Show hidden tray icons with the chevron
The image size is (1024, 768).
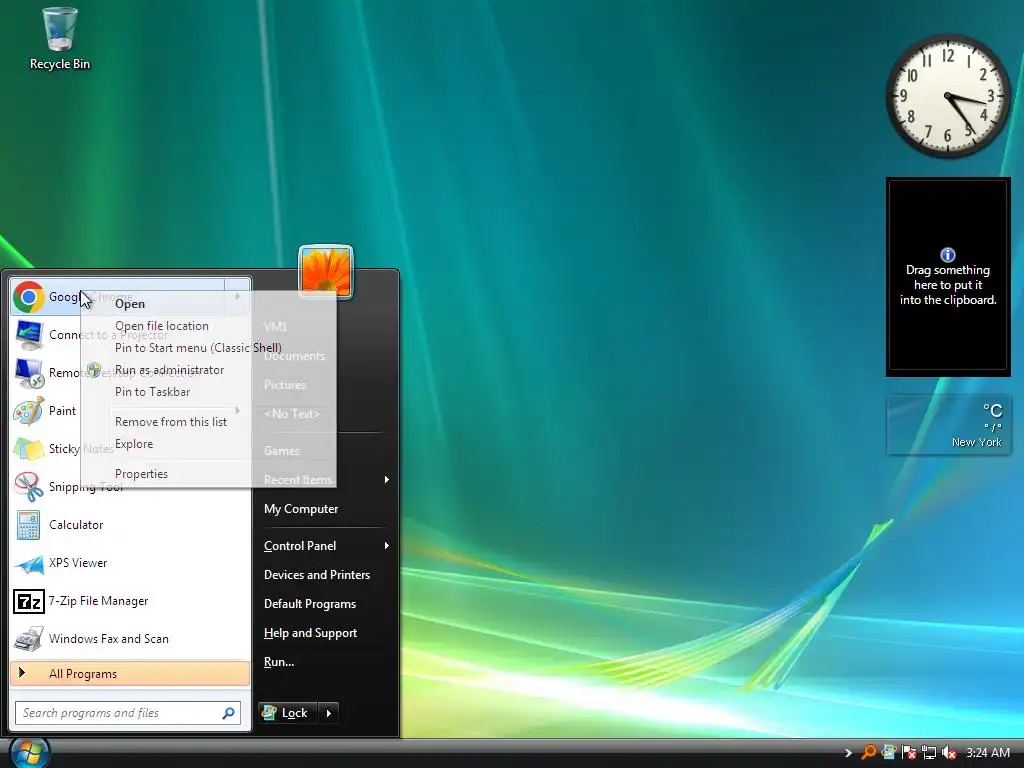coord(848,752)
